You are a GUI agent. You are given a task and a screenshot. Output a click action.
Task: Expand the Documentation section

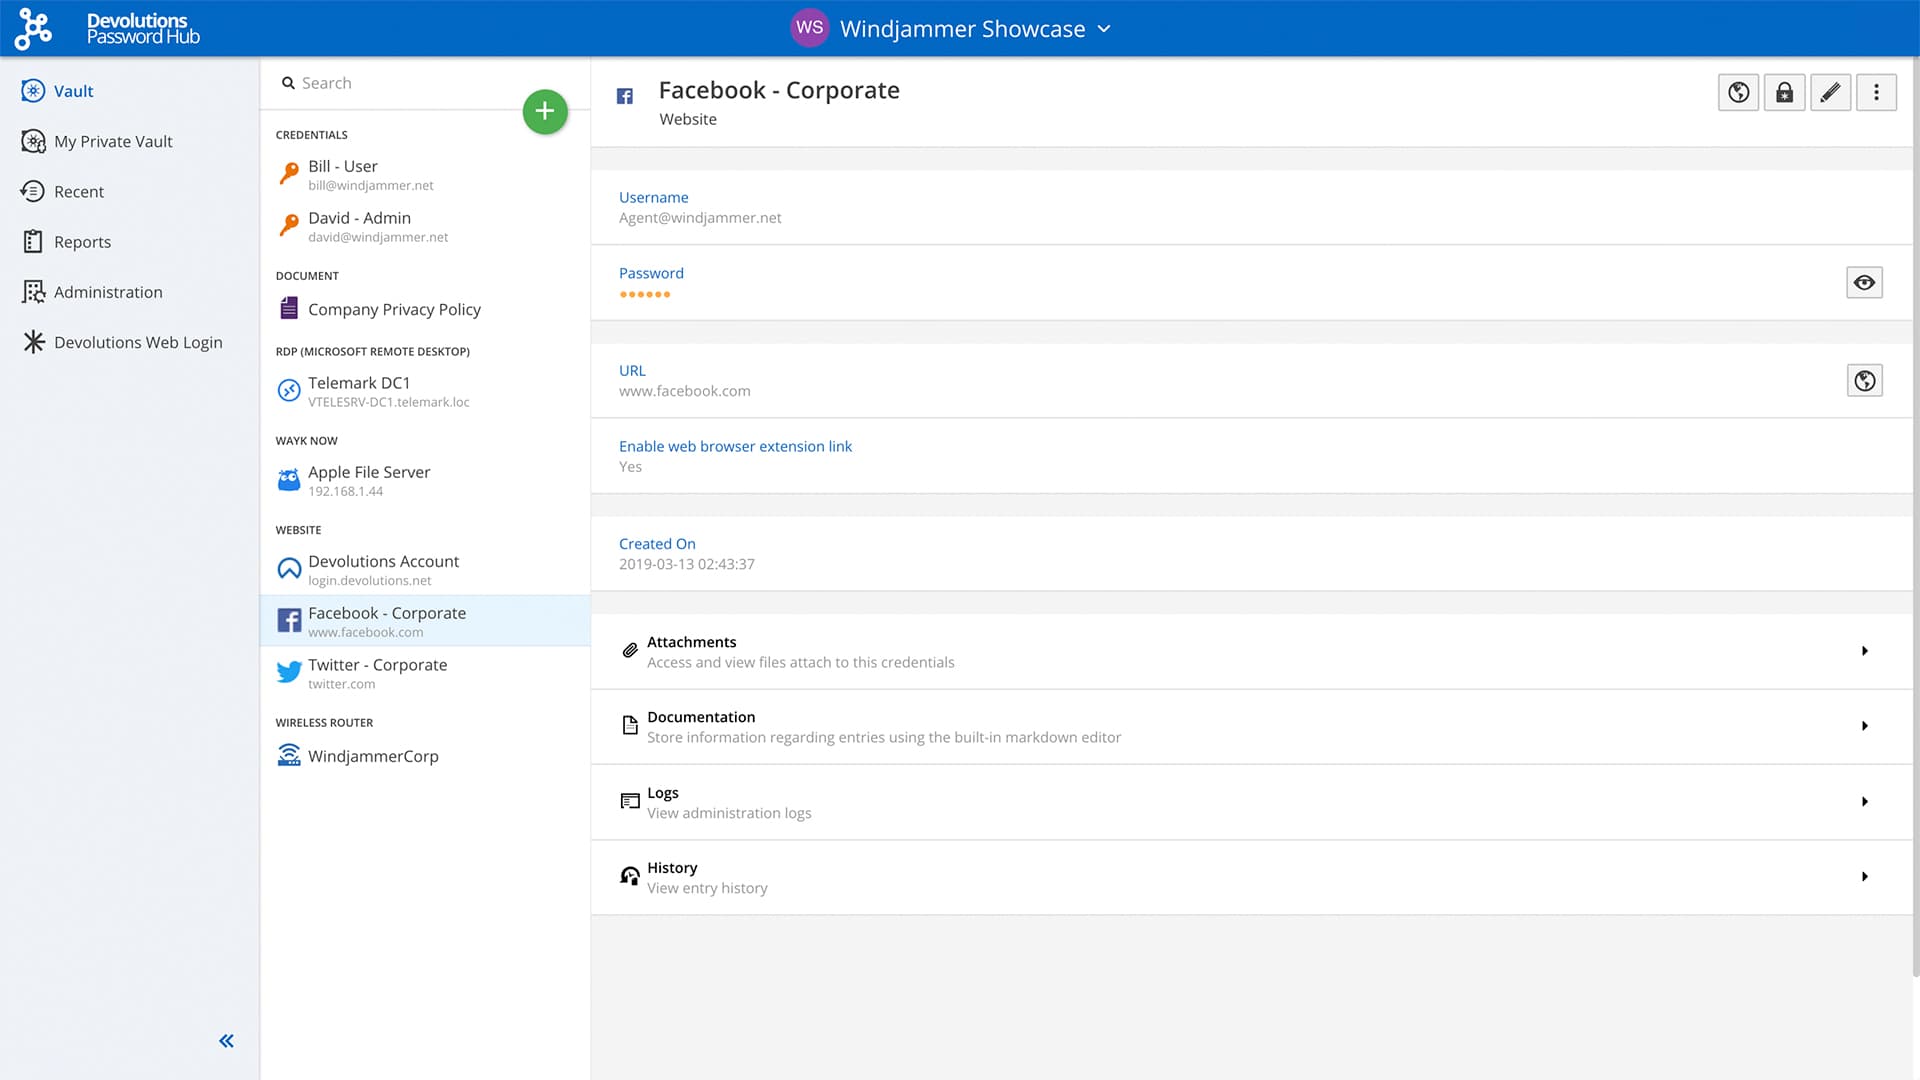1864,726
